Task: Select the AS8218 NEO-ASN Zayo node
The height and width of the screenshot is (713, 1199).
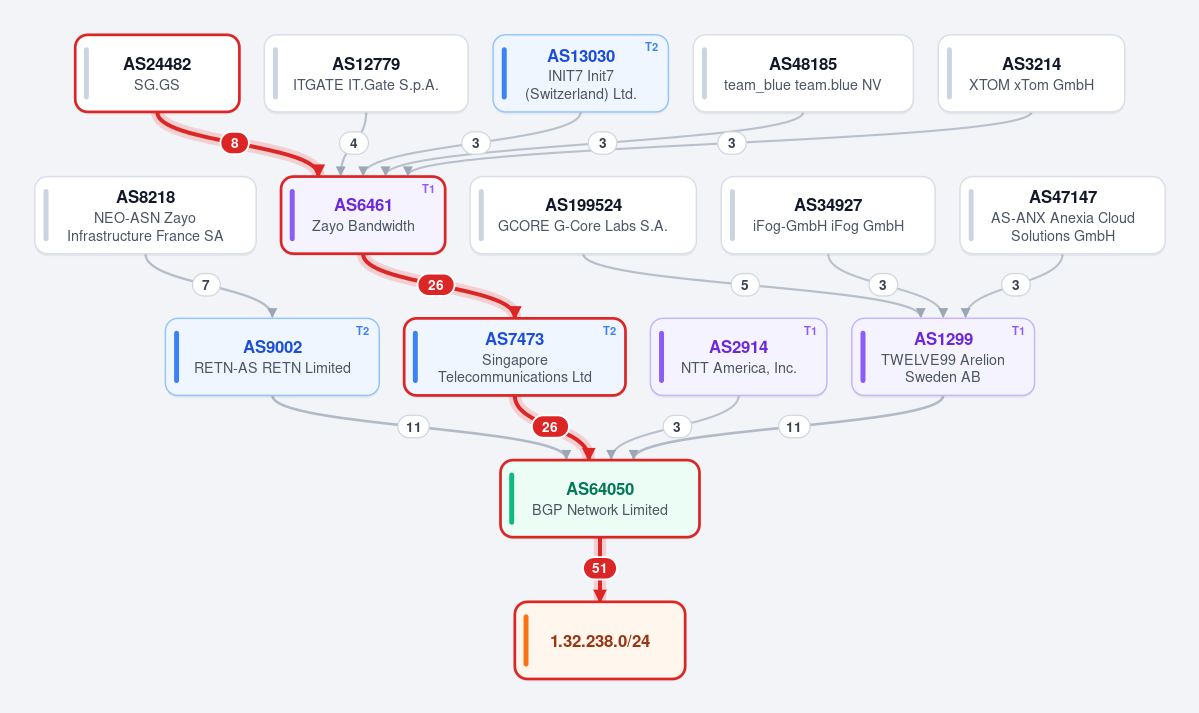Action: click(145, 216)
